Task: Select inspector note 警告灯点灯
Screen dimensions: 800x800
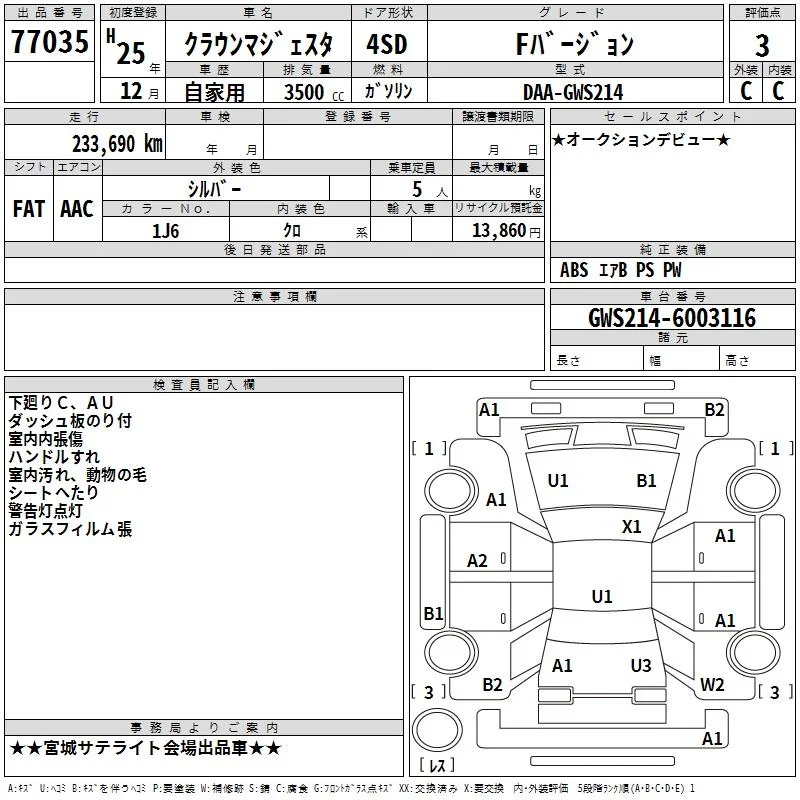Action: click(45, 511)
